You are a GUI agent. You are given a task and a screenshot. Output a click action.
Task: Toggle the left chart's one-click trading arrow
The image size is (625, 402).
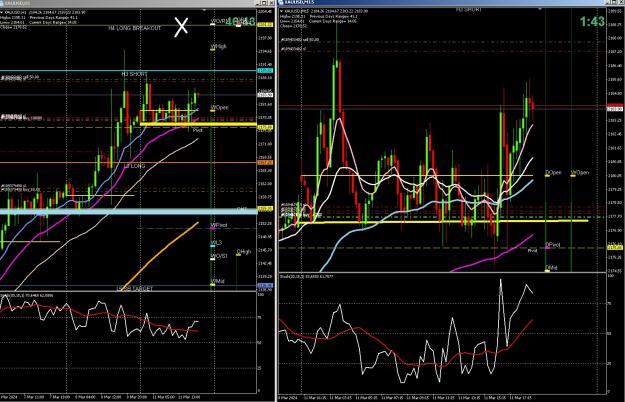point(2,12)
